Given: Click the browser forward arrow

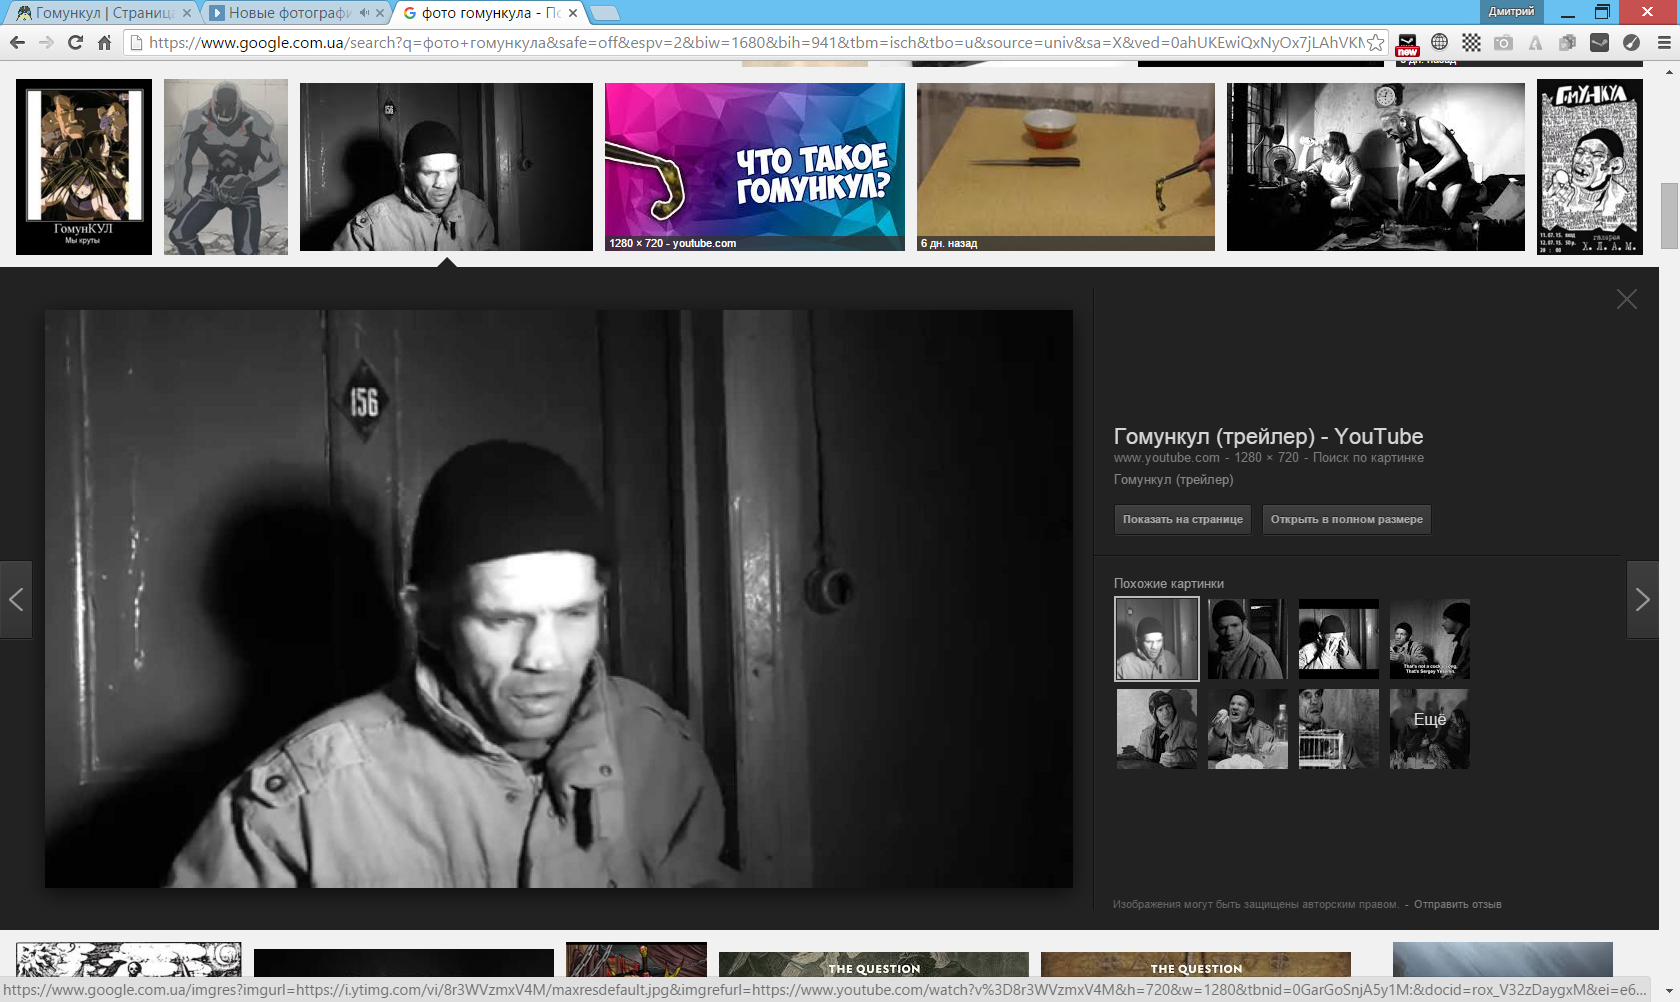Looking at the screenshot, I should [46, 42].
